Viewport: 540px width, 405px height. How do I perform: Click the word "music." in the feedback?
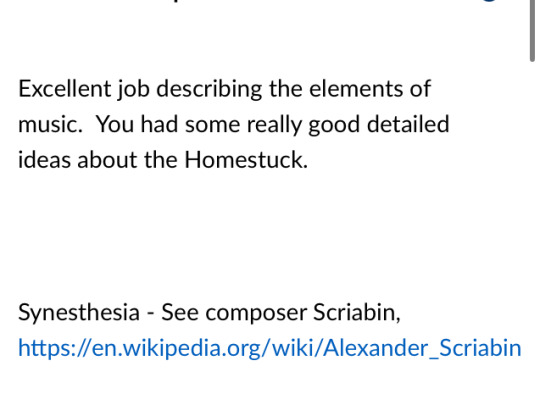pyautogui.click(x=50, y=124)
